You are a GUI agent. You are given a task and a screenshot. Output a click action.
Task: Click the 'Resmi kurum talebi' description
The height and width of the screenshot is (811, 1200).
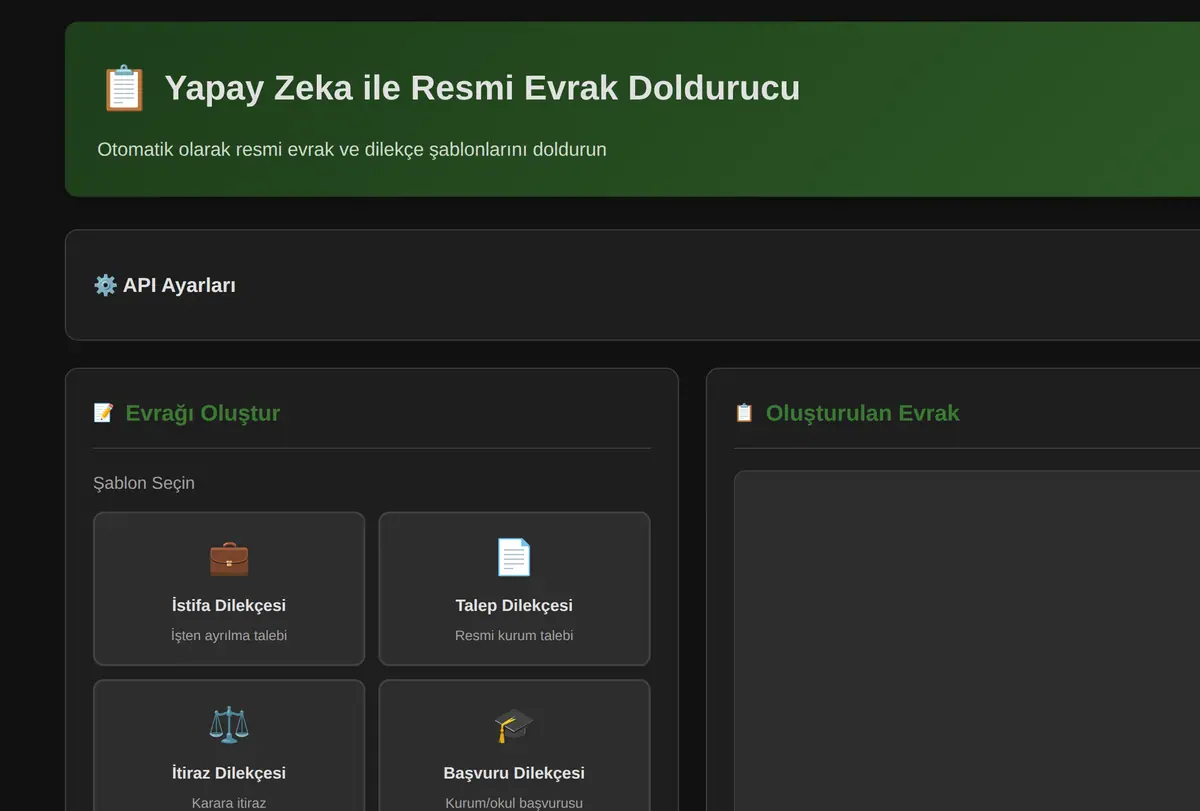pyautogui.click(x=514, y=635)
